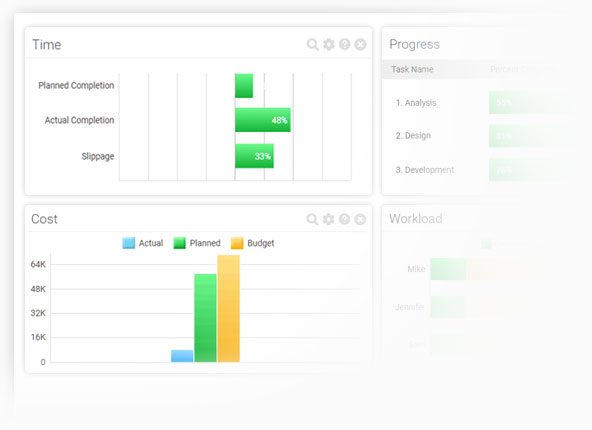Open the Time widget gear settings
This screenshot has width=592, height=430.
click(329, 45)
